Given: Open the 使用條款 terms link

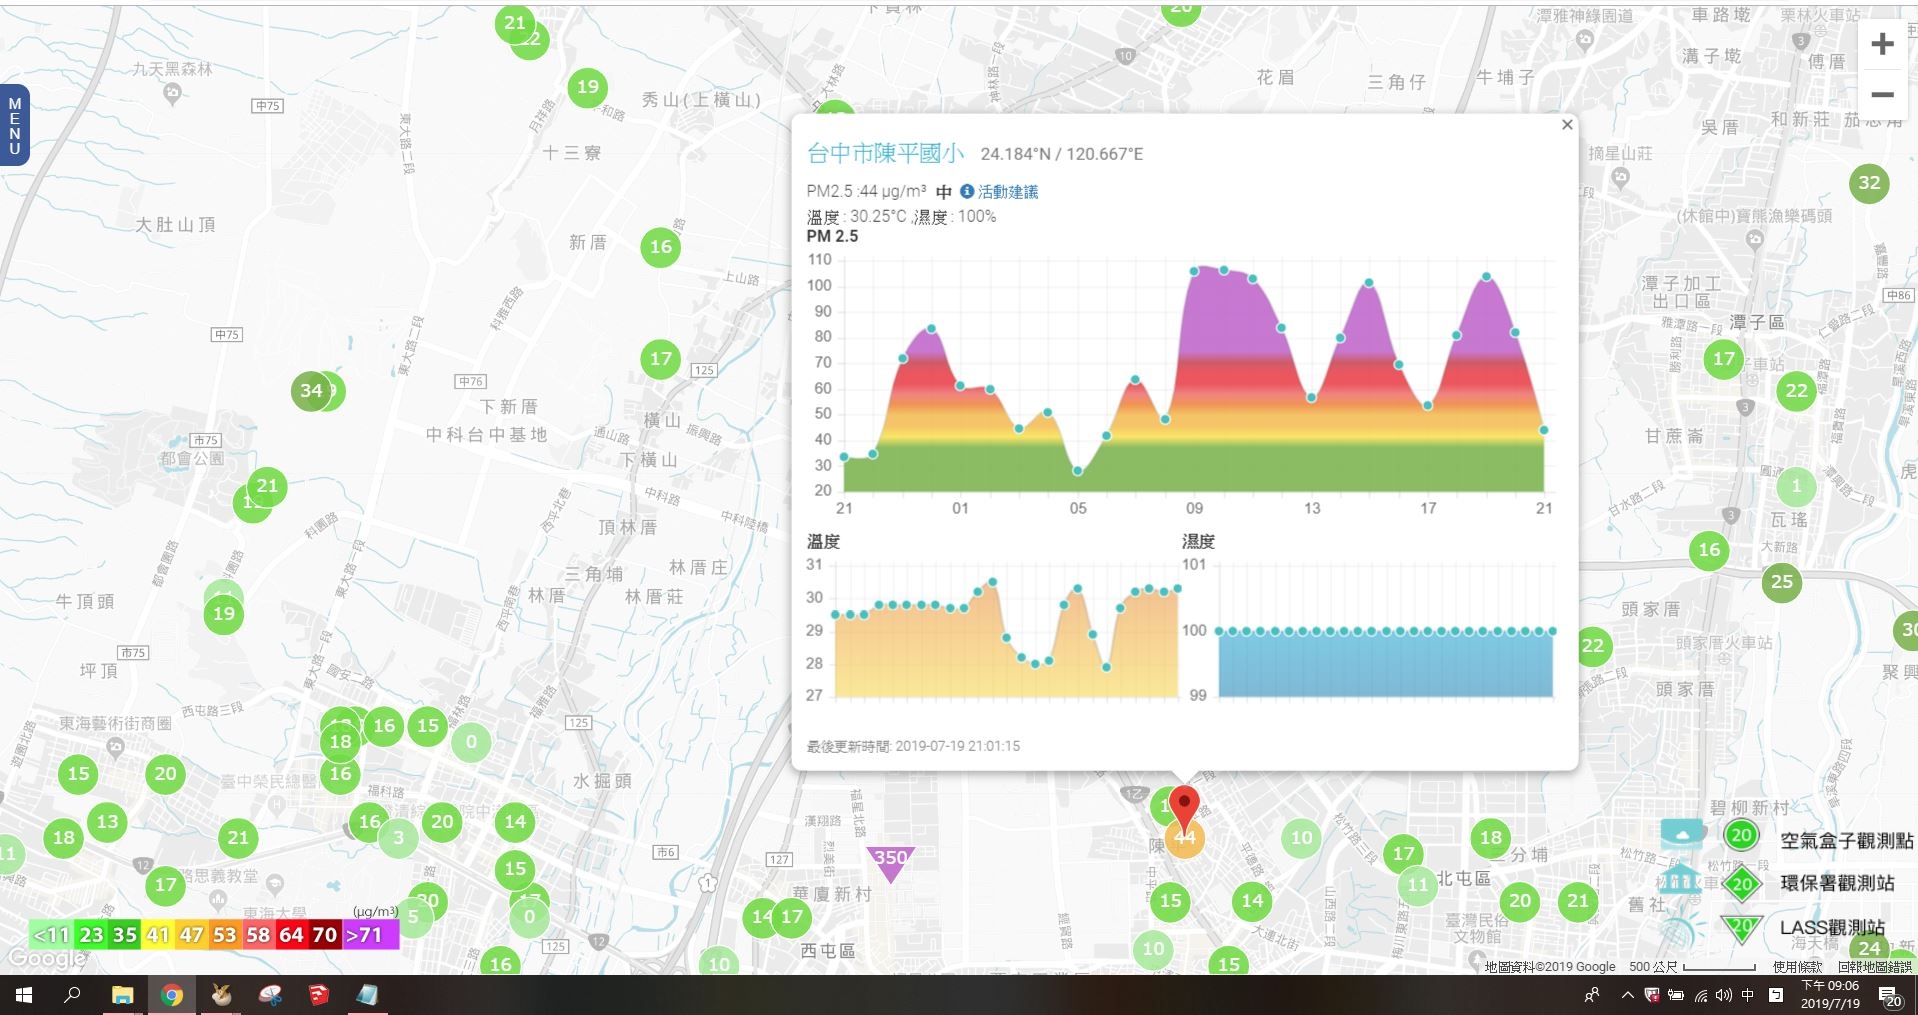Looking at the screenshot, I should point(1797,967).
